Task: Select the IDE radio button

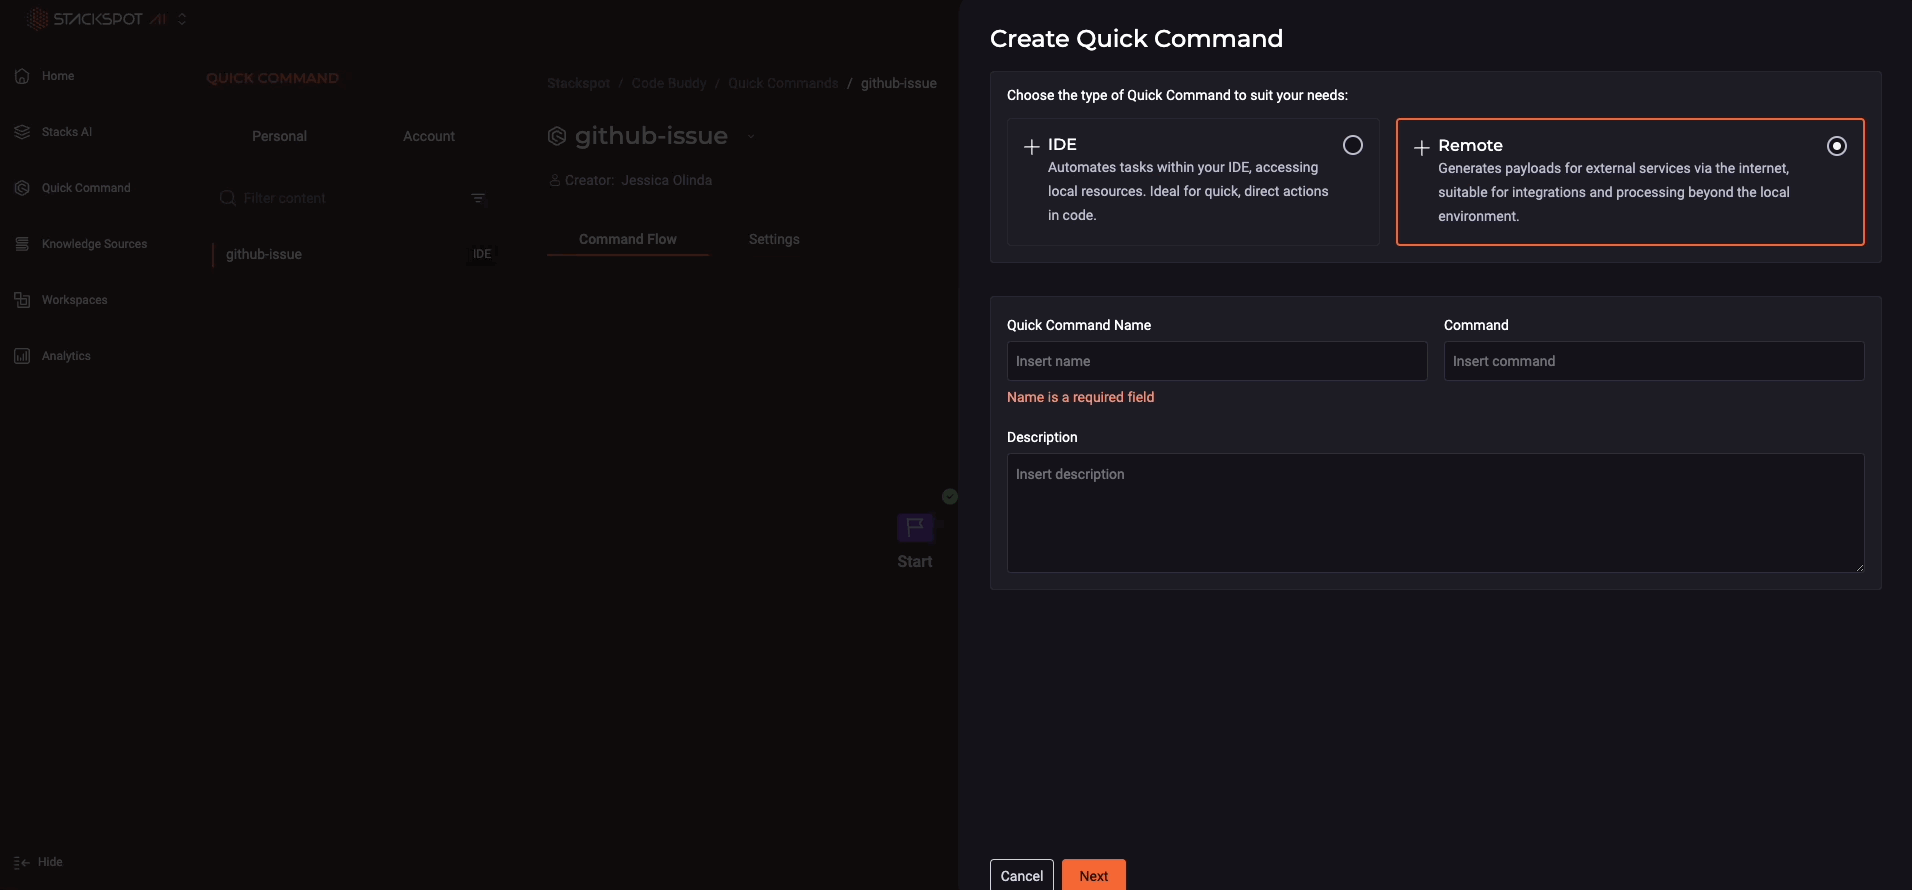Action: tap(1353, 145)
